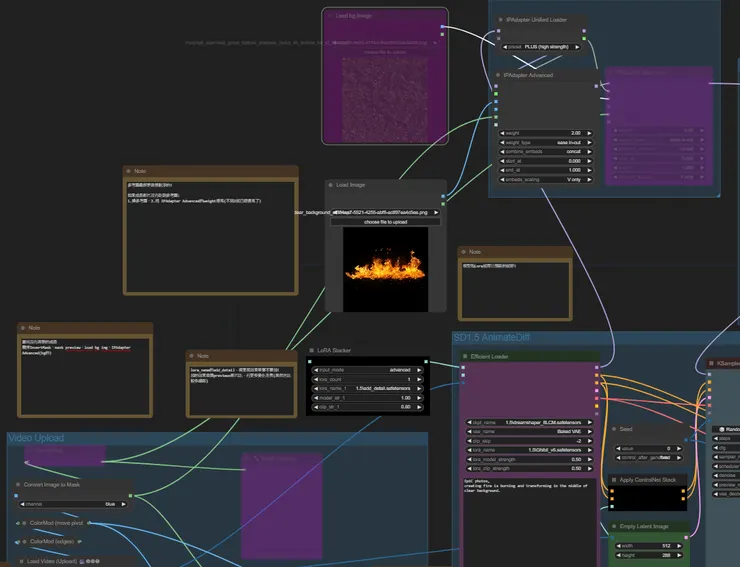Click the green output socket of IPAdapter Unified Loader

tap(584, 38)
